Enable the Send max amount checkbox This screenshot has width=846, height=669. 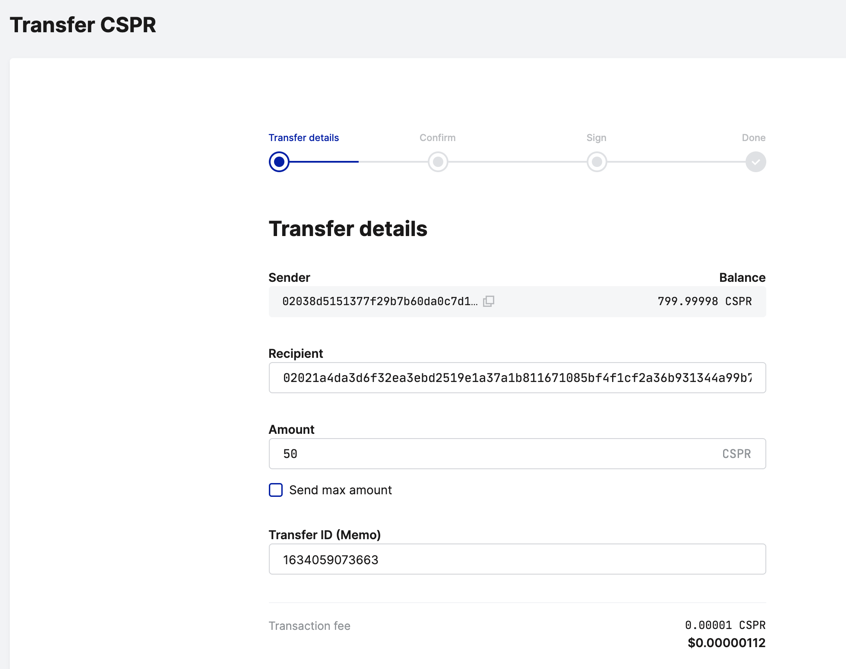[x=276, y=490]
